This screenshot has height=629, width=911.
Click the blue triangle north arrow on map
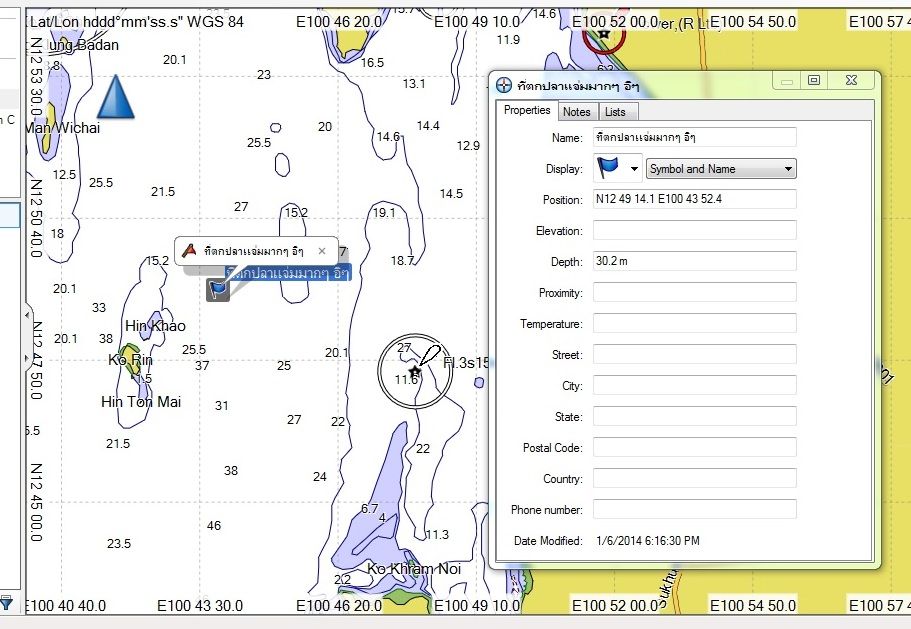(x=115, y=98)
